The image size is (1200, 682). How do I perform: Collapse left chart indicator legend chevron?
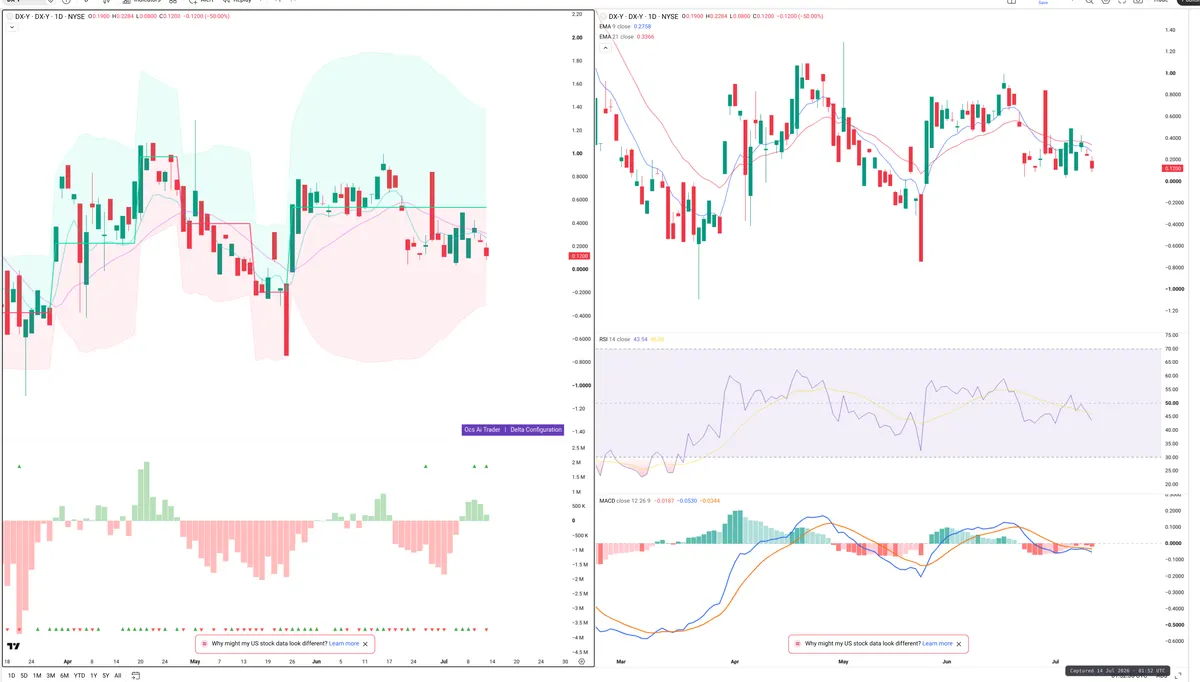[x=12, y=28]
